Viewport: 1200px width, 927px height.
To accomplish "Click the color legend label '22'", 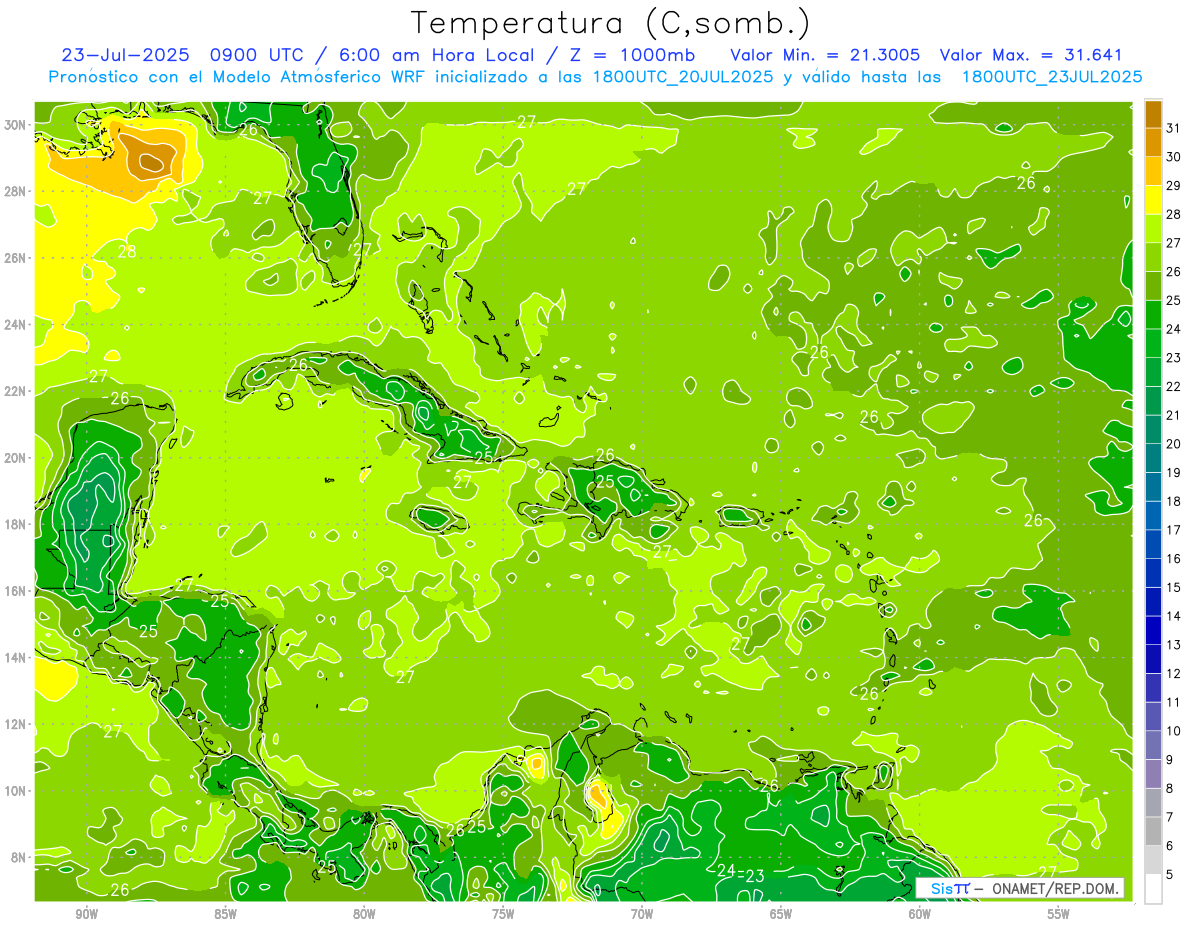I will tap(1174, 386).
